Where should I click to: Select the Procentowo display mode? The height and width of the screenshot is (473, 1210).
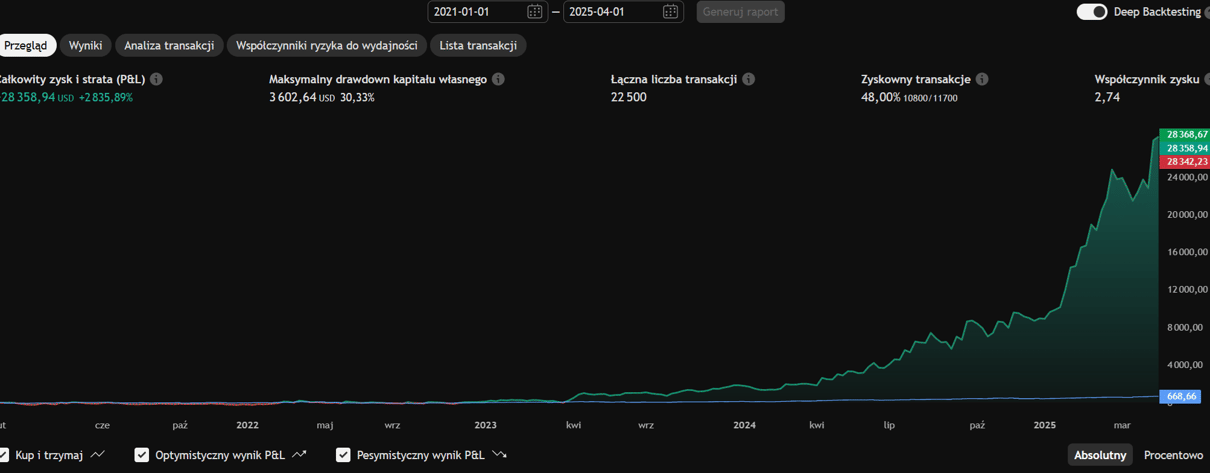(1173, 455)
